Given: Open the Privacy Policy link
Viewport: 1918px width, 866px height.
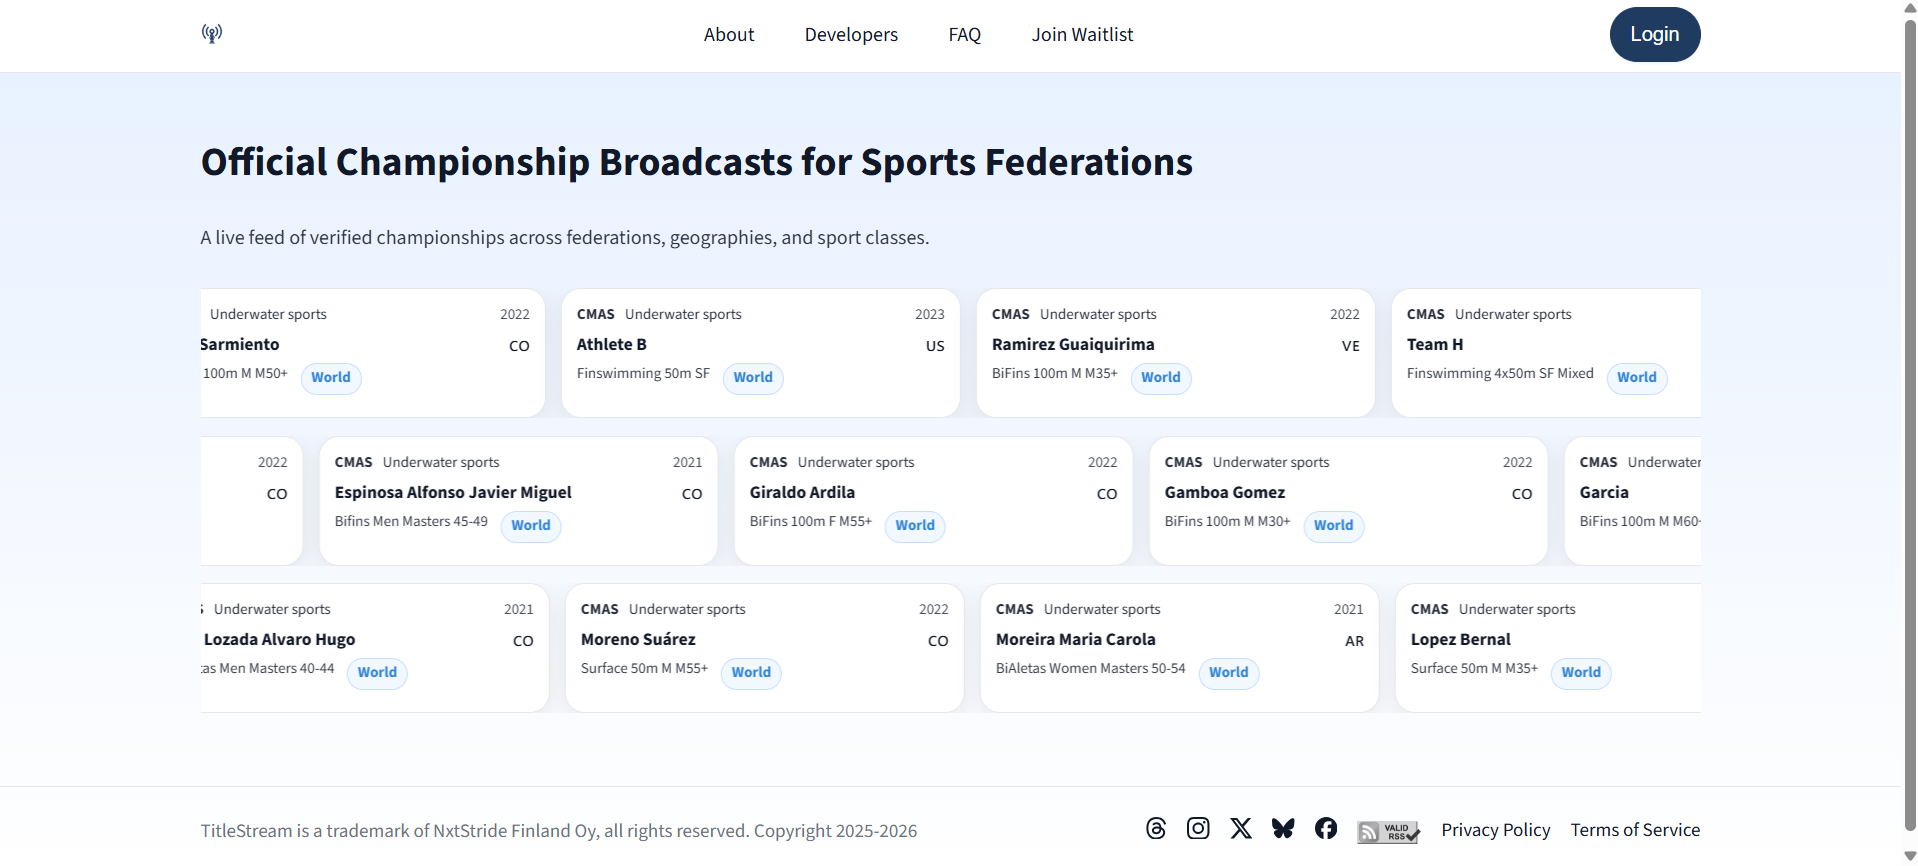Looking at the screenshot, I should 1495,830.
